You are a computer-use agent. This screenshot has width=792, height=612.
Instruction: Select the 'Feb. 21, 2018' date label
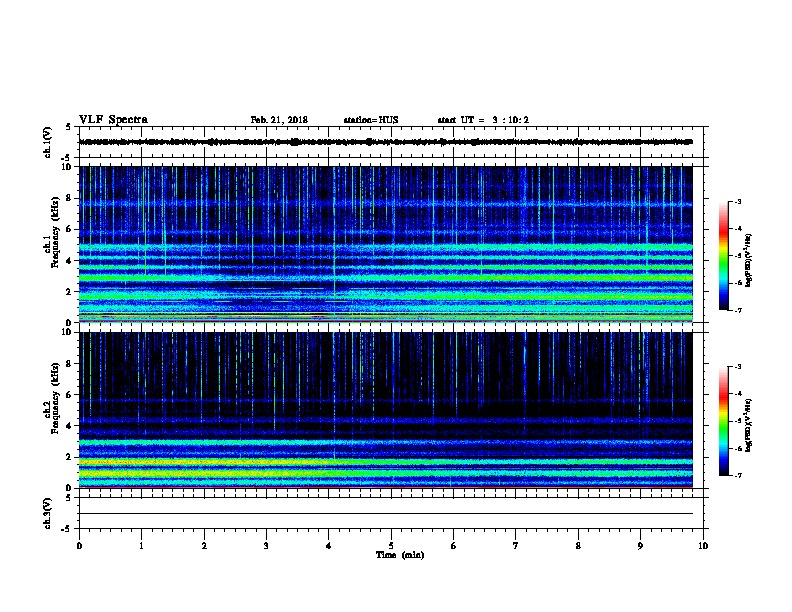(x=279, y=120)
